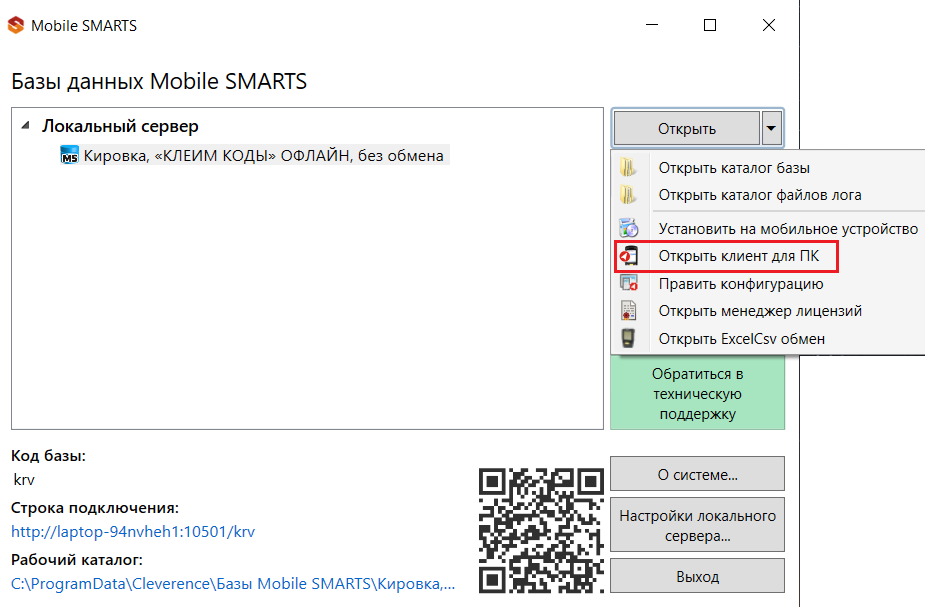Click the Открыть button

click(x=687, y=128)
